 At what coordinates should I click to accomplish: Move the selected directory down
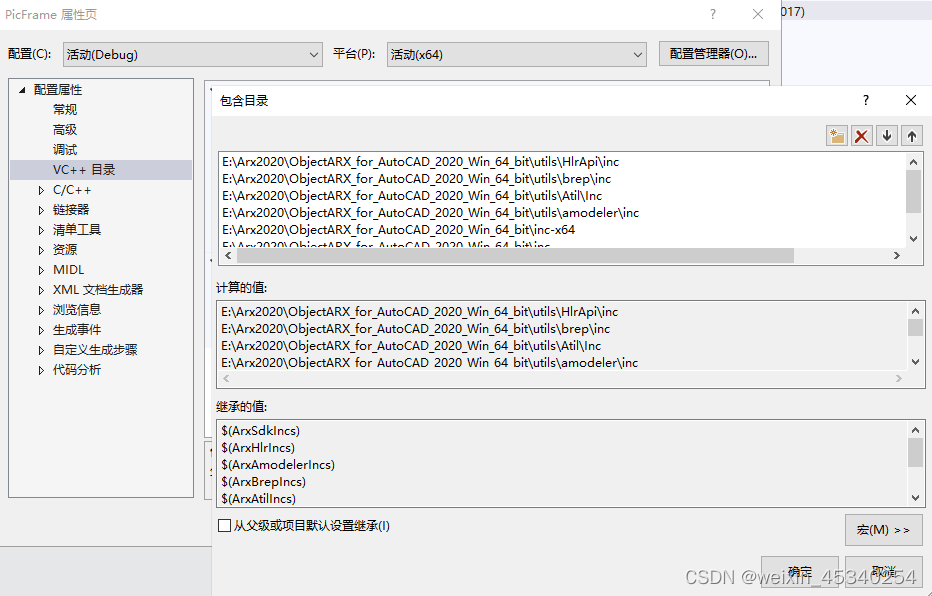click(x=885, y=136)
